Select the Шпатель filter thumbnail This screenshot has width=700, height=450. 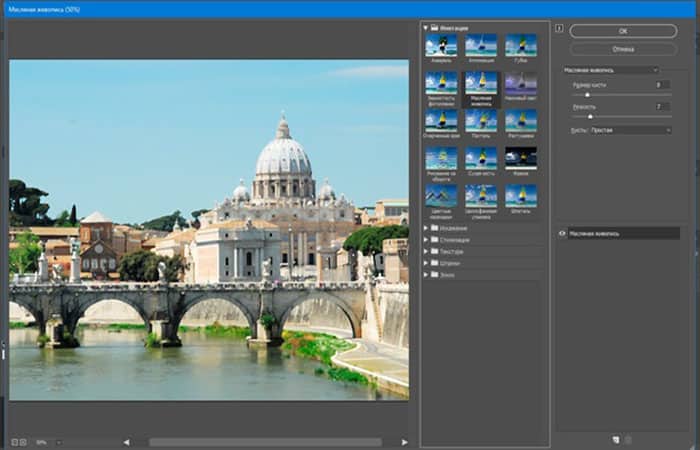click(x=521, y=196)
